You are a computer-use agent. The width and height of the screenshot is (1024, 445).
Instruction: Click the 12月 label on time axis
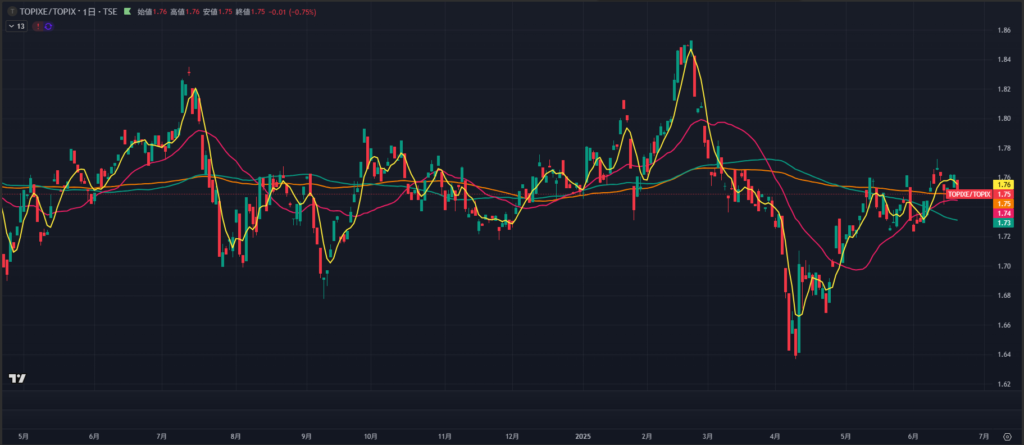(x=513, y=436)
